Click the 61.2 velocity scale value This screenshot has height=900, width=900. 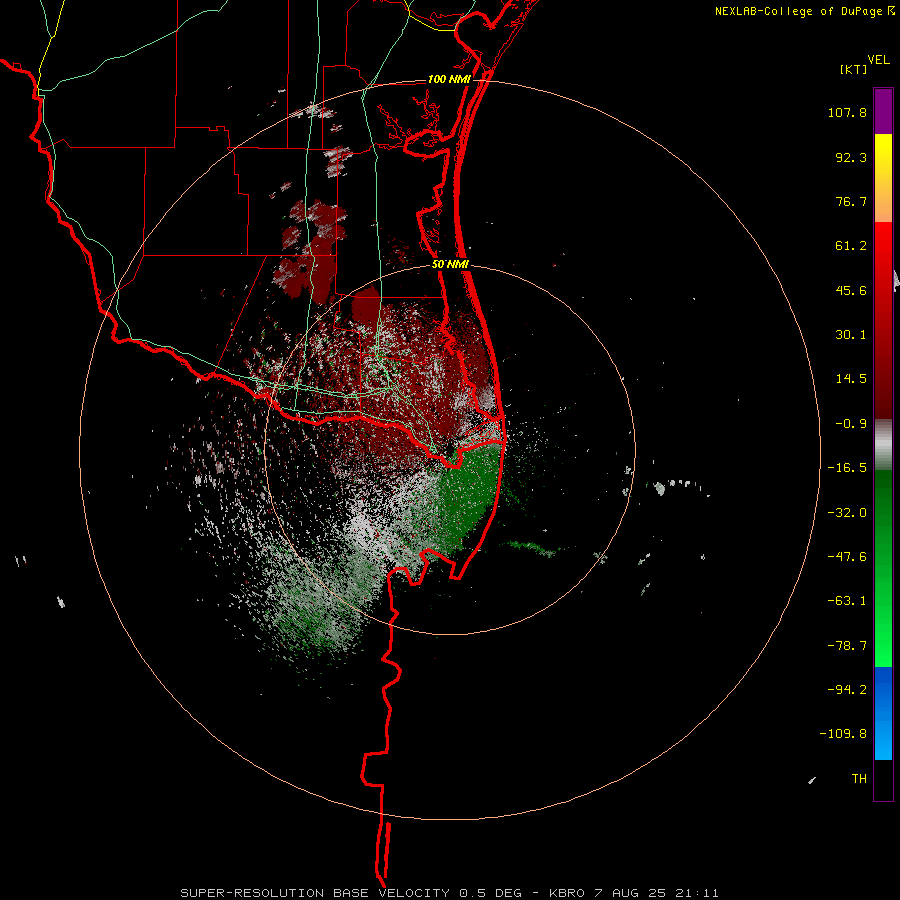tap(851, 246)
